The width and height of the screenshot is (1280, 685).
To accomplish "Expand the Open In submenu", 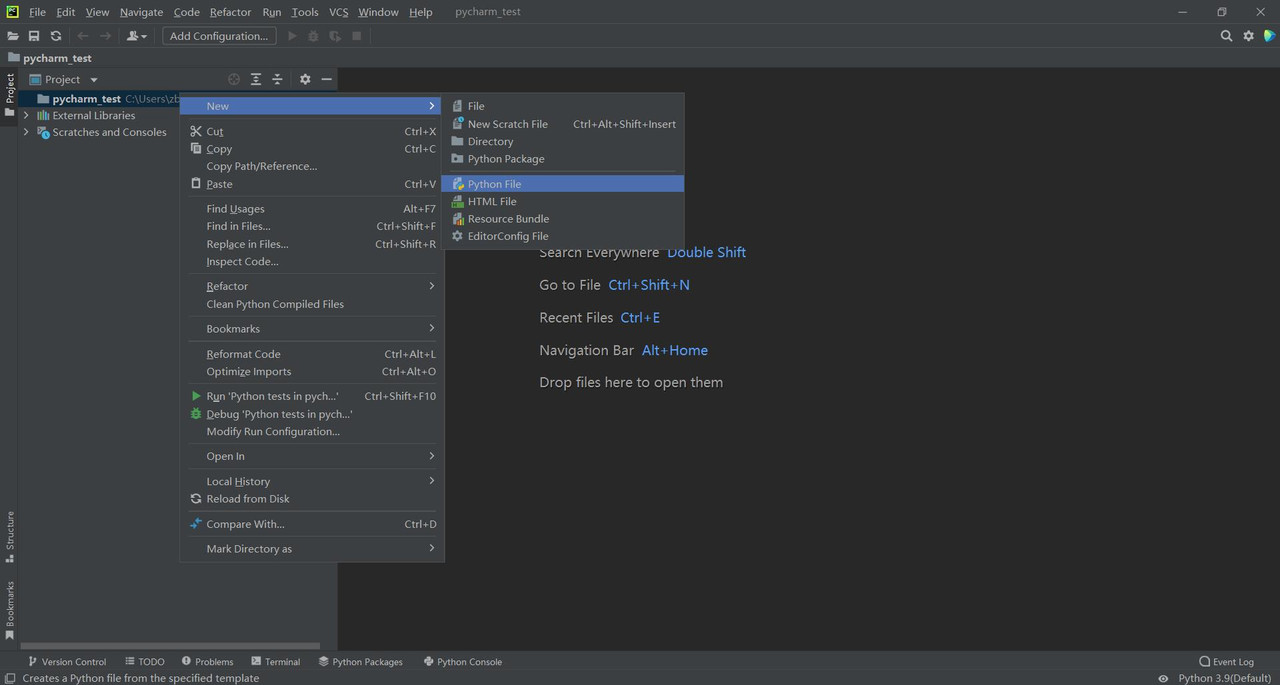I will pyautogui.click(x=312, y=456).
